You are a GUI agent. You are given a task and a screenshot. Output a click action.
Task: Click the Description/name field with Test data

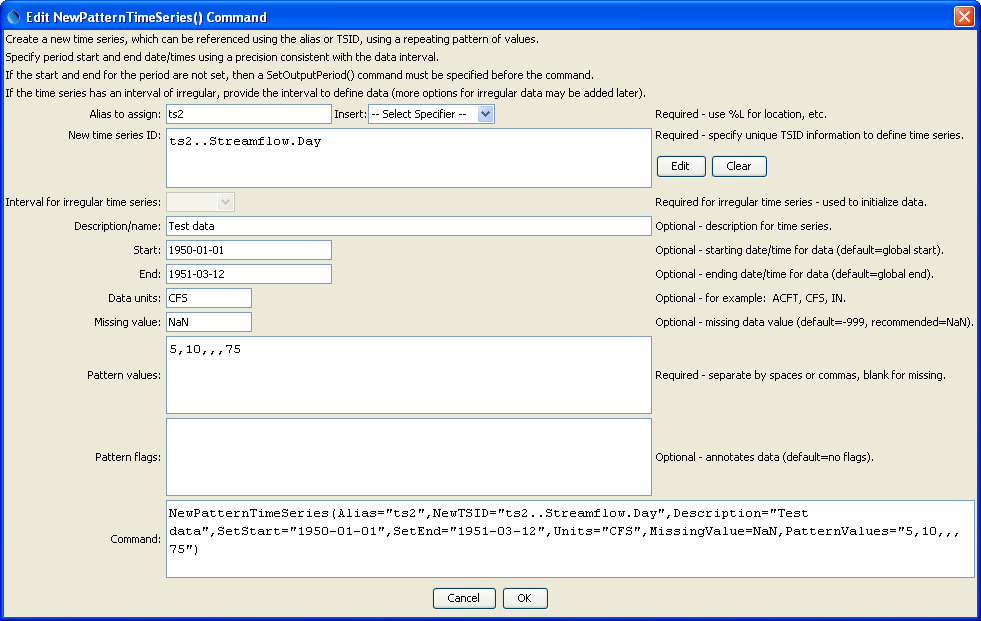[409, 226]
